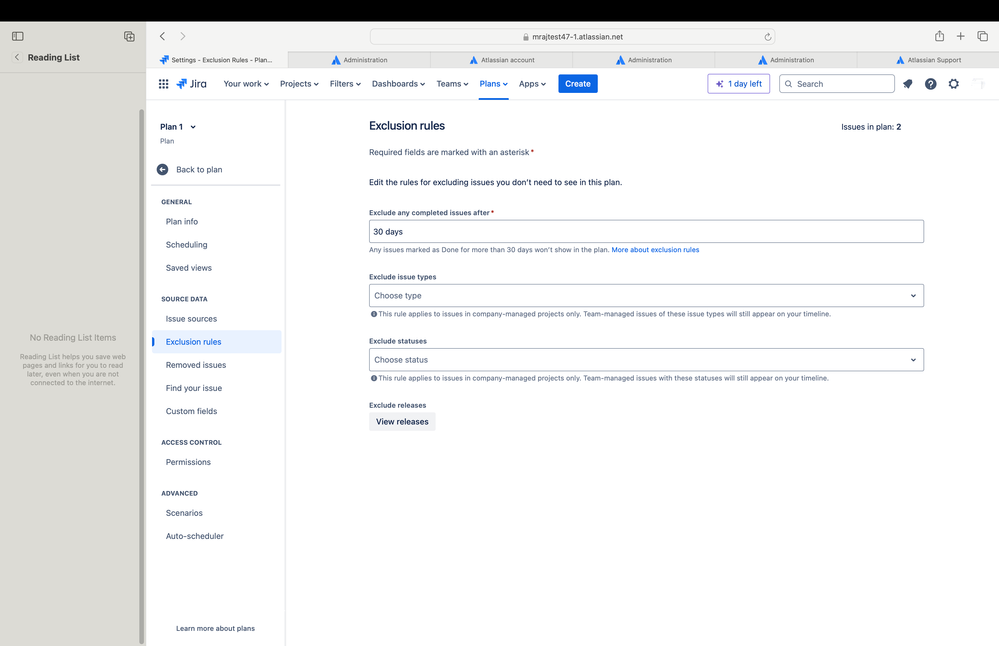999x646 pixels.
Task: Click the blue Create button
Action: click(x=578, y=83)
